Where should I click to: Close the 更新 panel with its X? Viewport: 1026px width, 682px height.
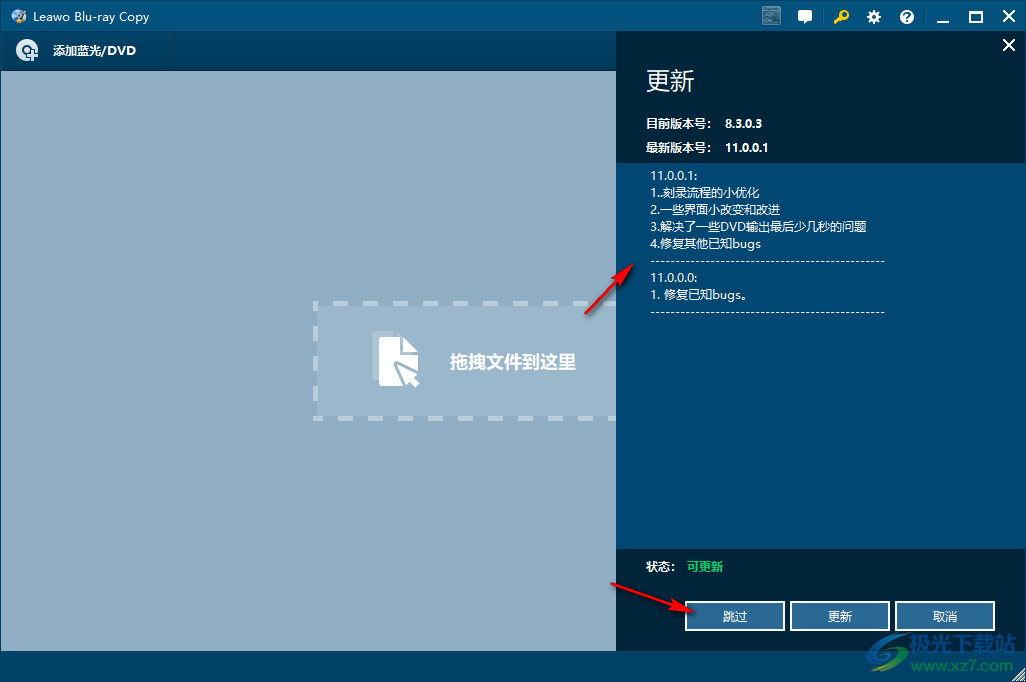pos(1008,45)
